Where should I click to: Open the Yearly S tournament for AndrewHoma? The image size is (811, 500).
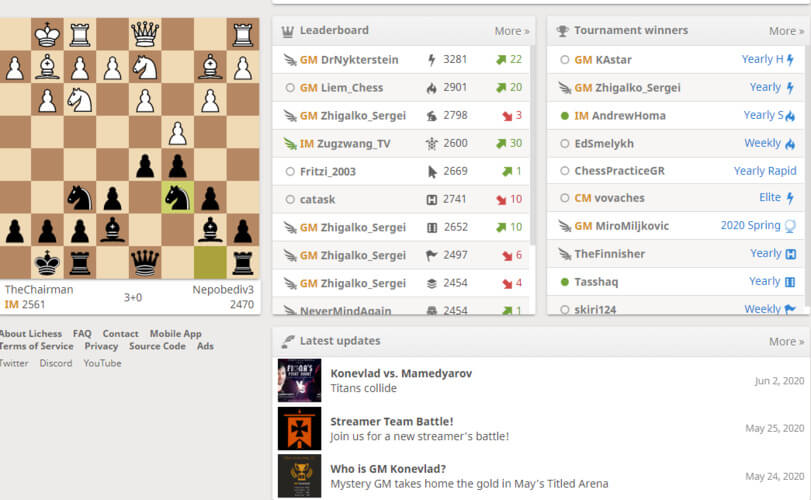pos(769,115)
